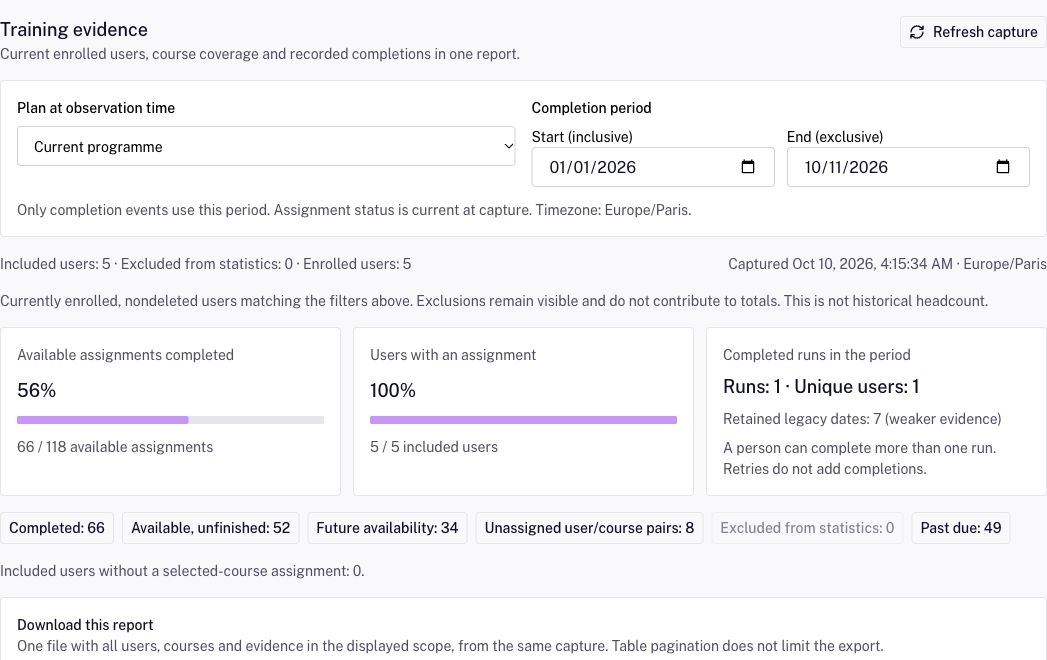The width and height of the screenshot is (1047, 660).
Task: Click the 5 / 5 included users text
Action: [434, 447]
